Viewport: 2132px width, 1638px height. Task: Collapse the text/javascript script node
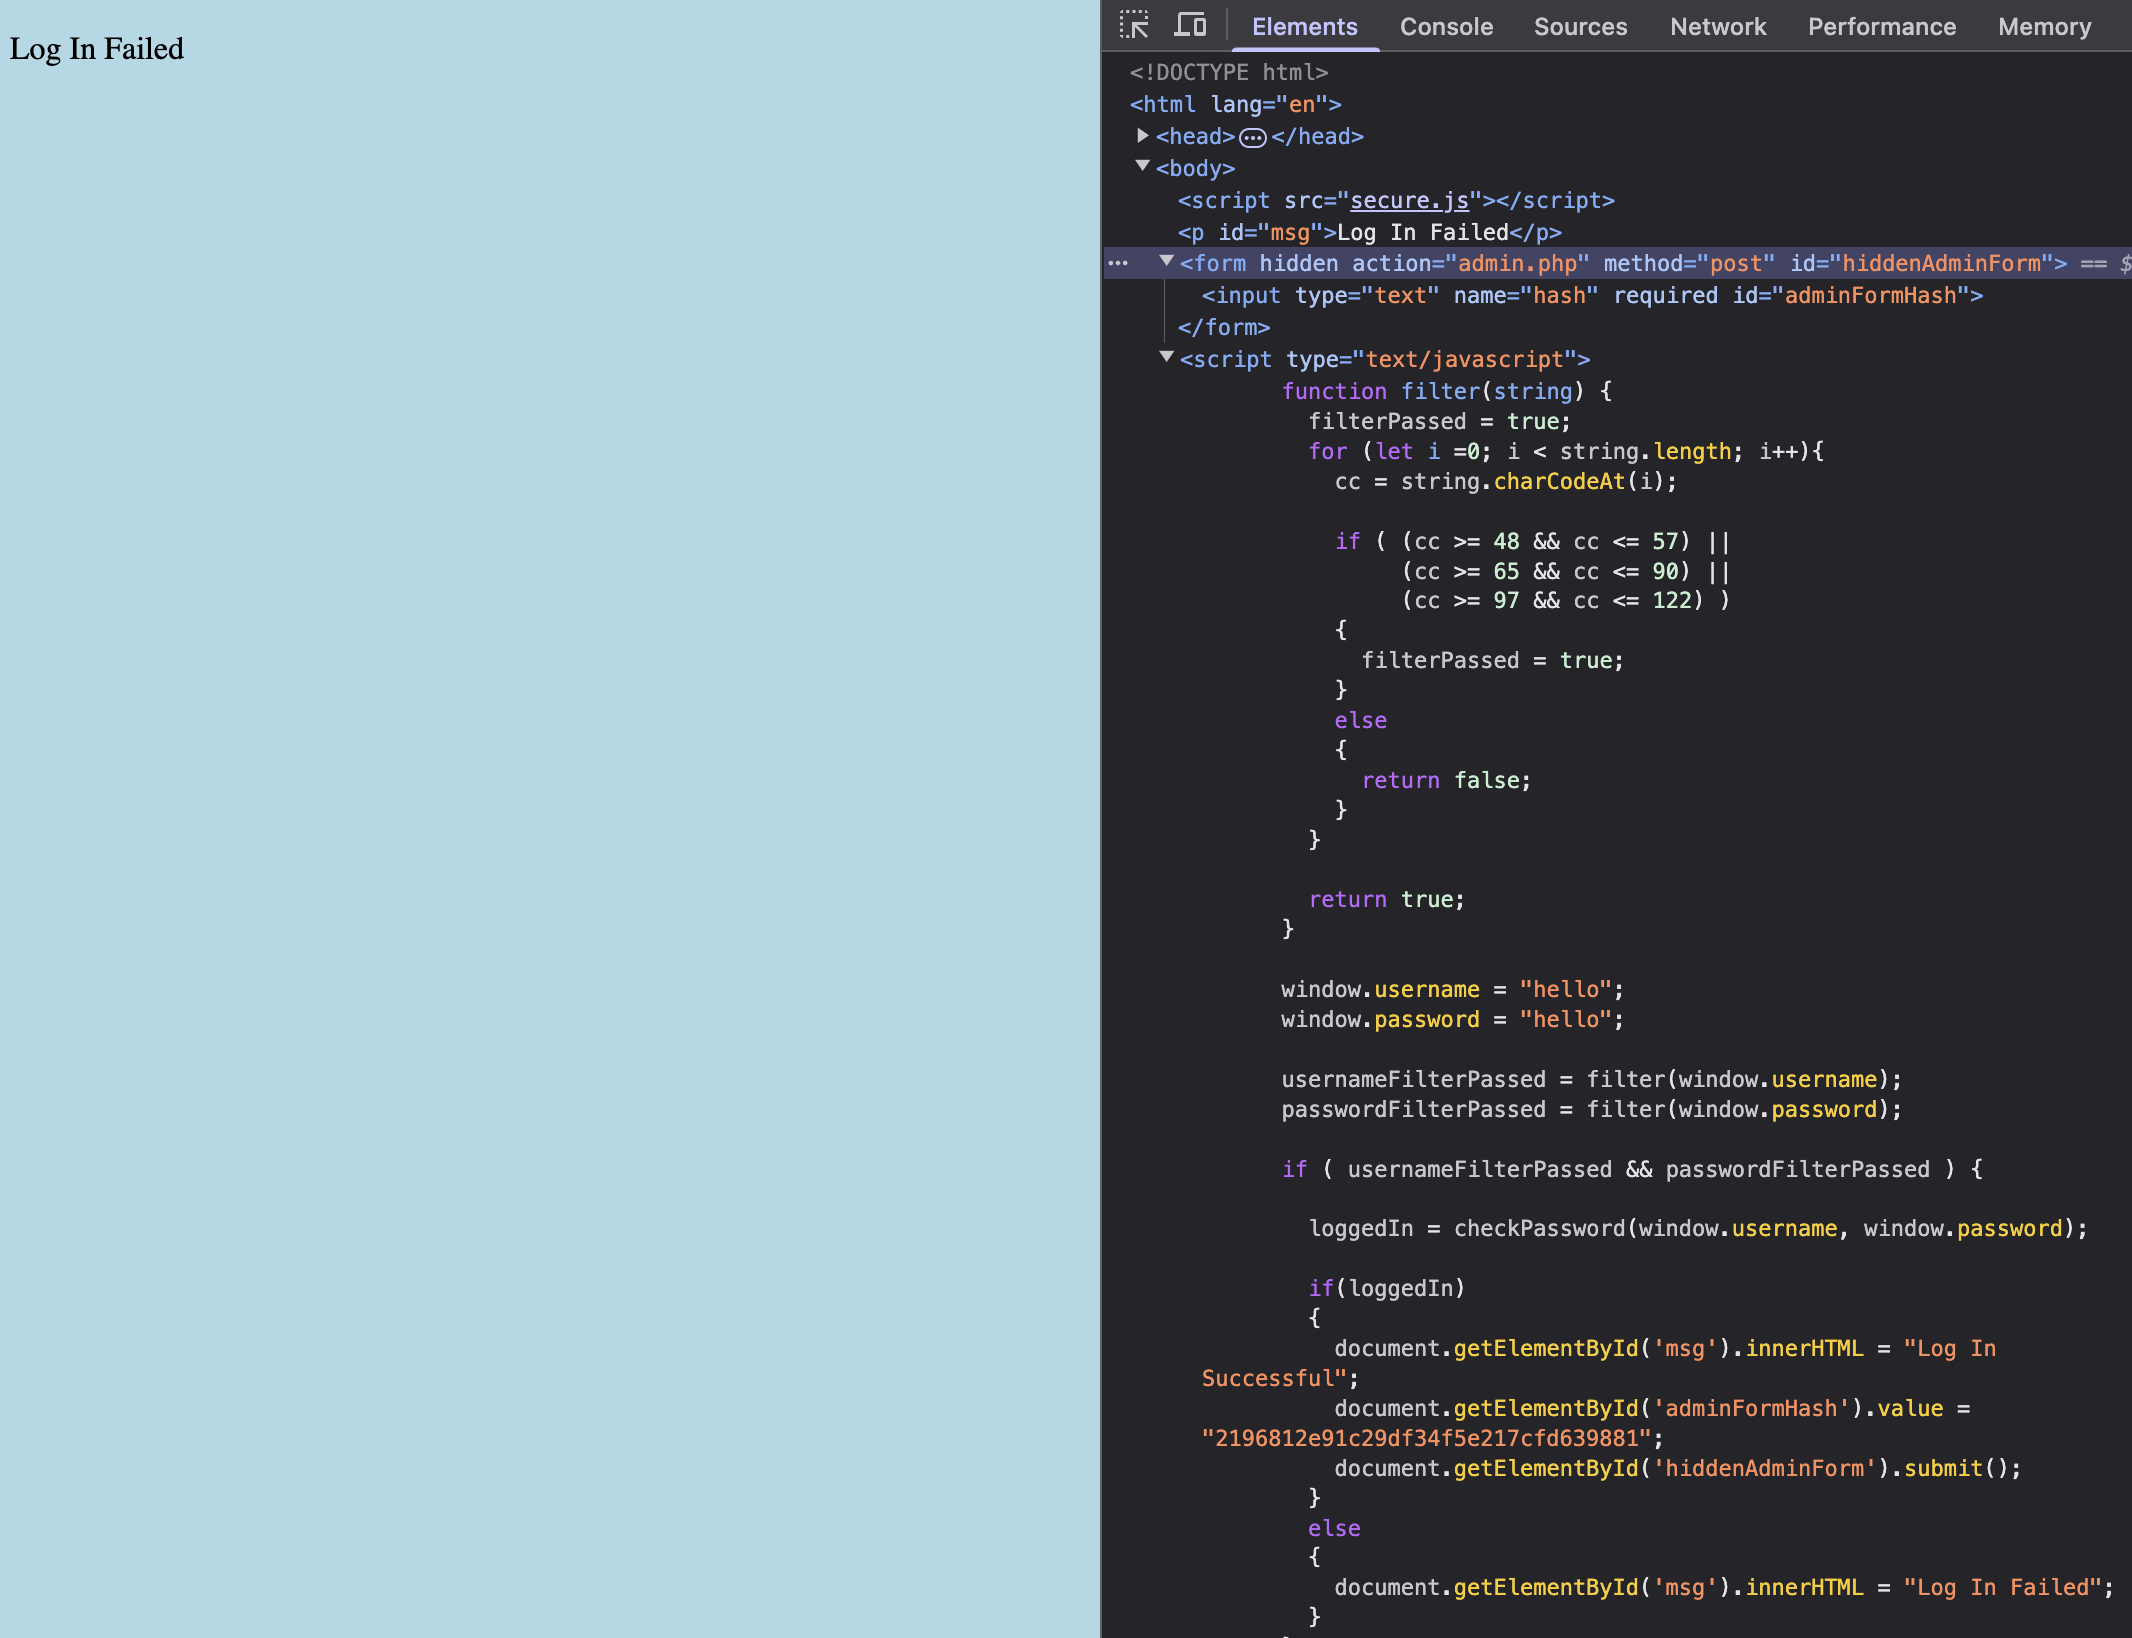(1167, 358)
